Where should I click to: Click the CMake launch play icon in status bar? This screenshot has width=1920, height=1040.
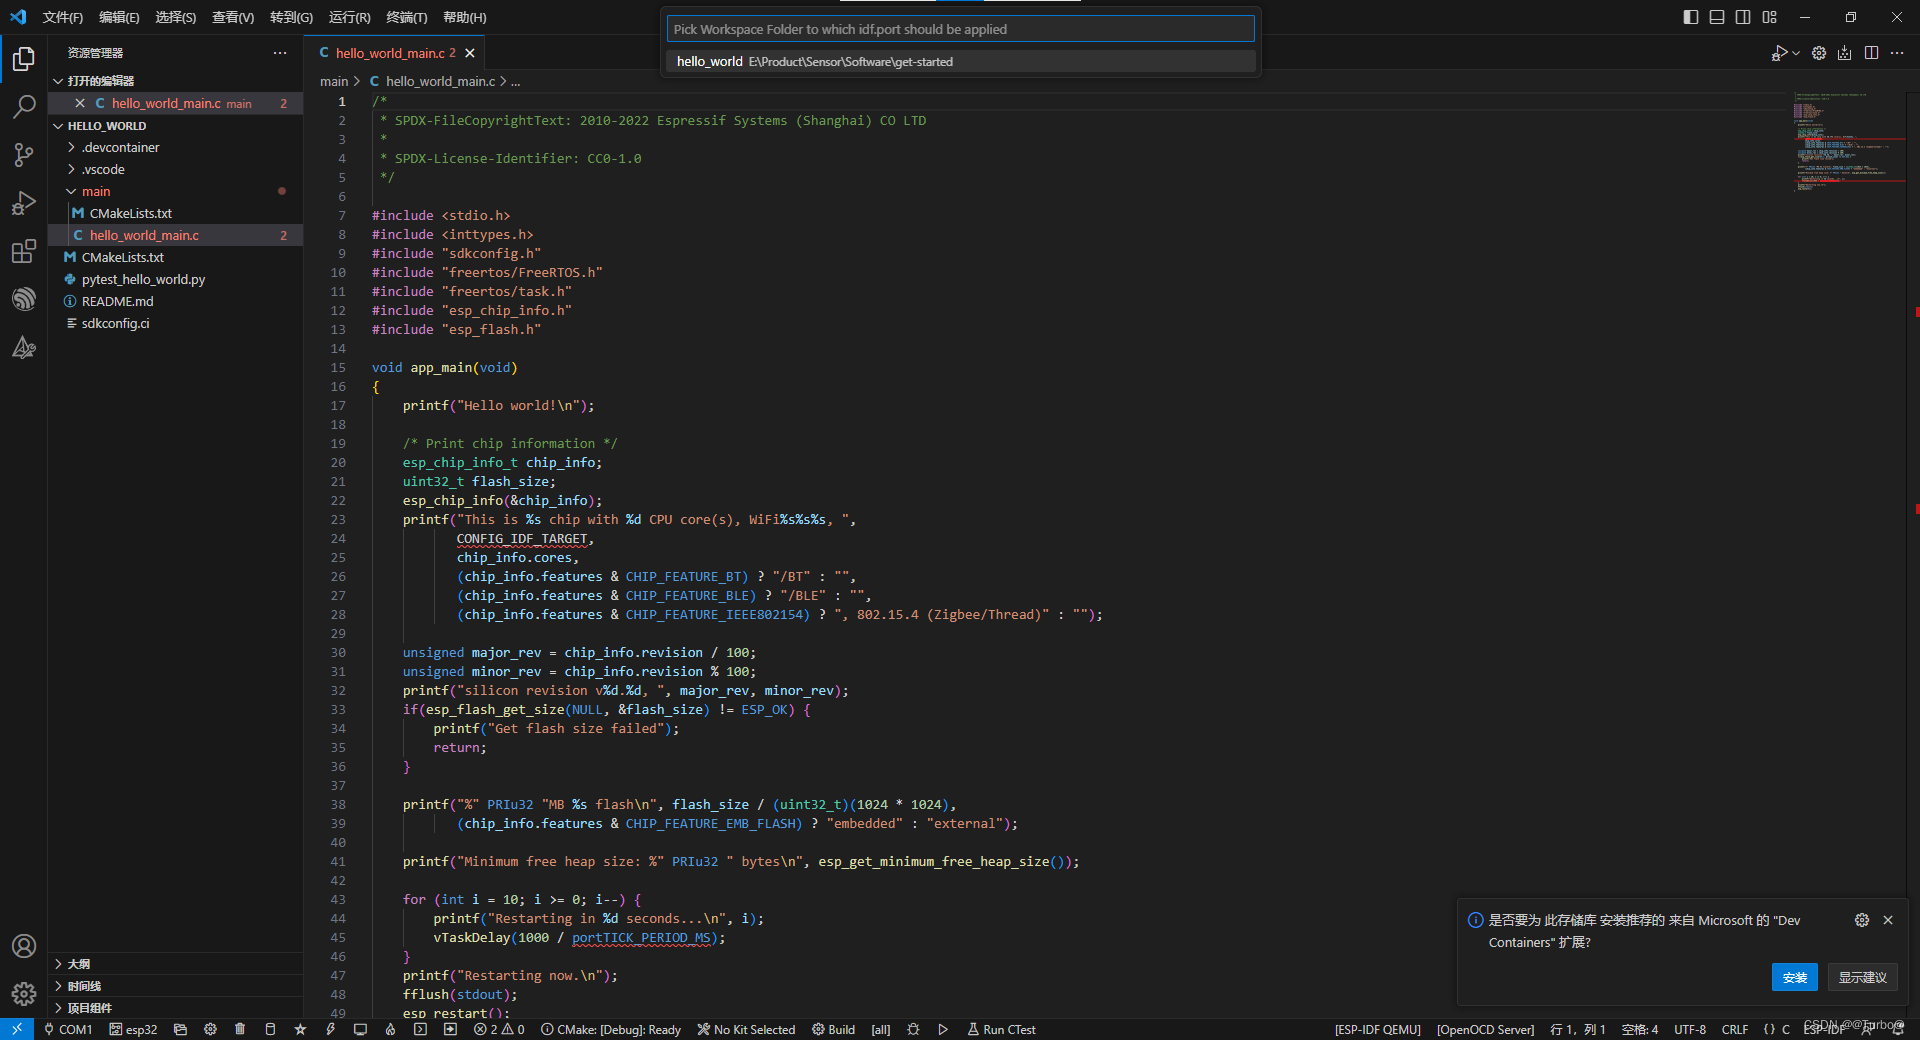point(943,1029)
